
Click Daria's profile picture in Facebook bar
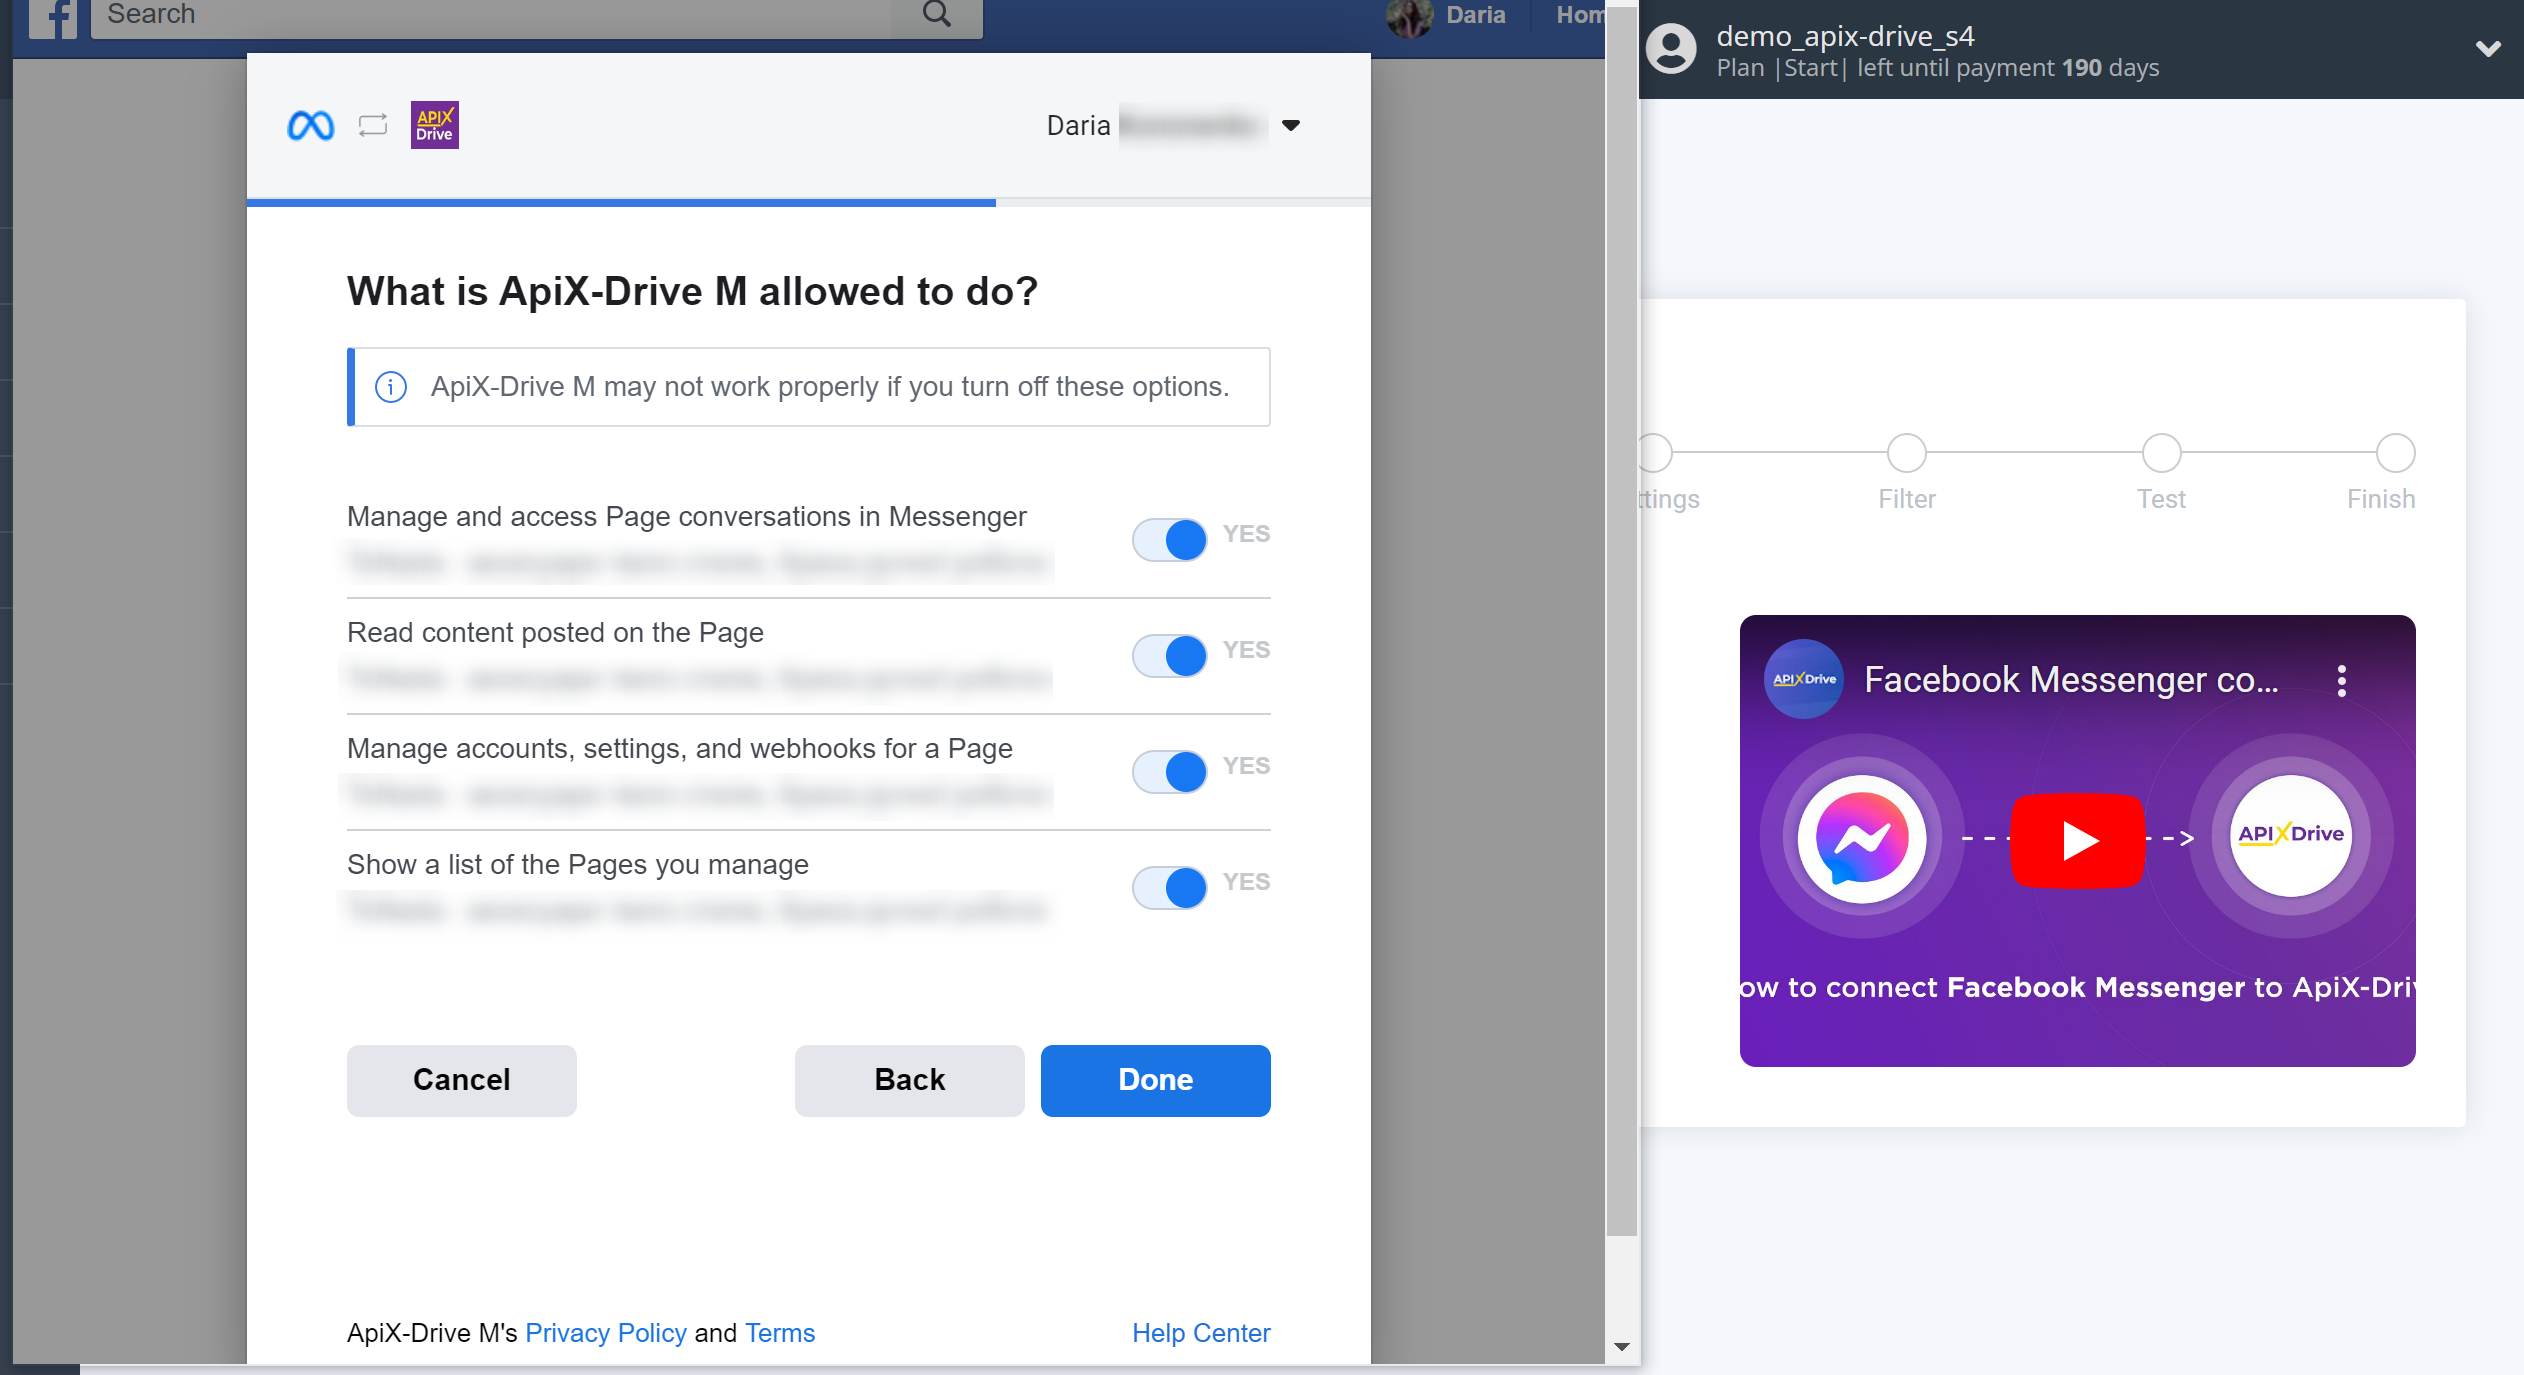pos(1410,17)
